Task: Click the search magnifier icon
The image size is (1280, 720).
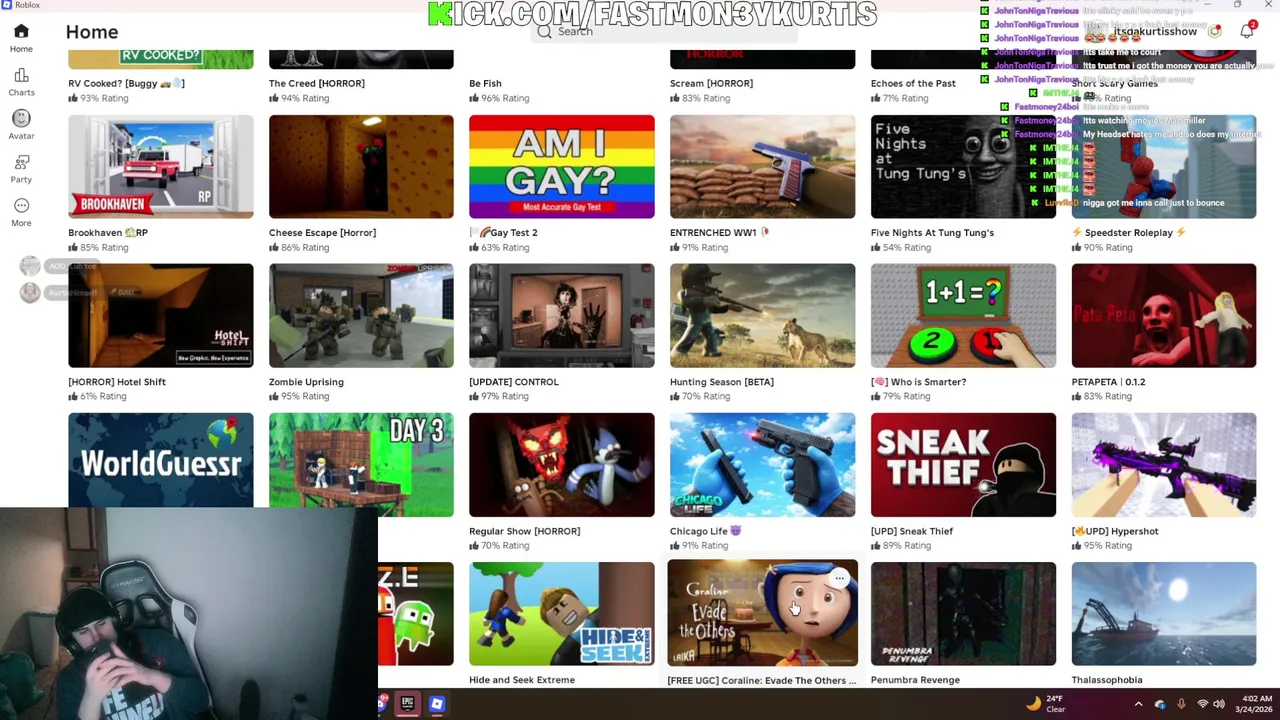Action: [x=544, y=32]
